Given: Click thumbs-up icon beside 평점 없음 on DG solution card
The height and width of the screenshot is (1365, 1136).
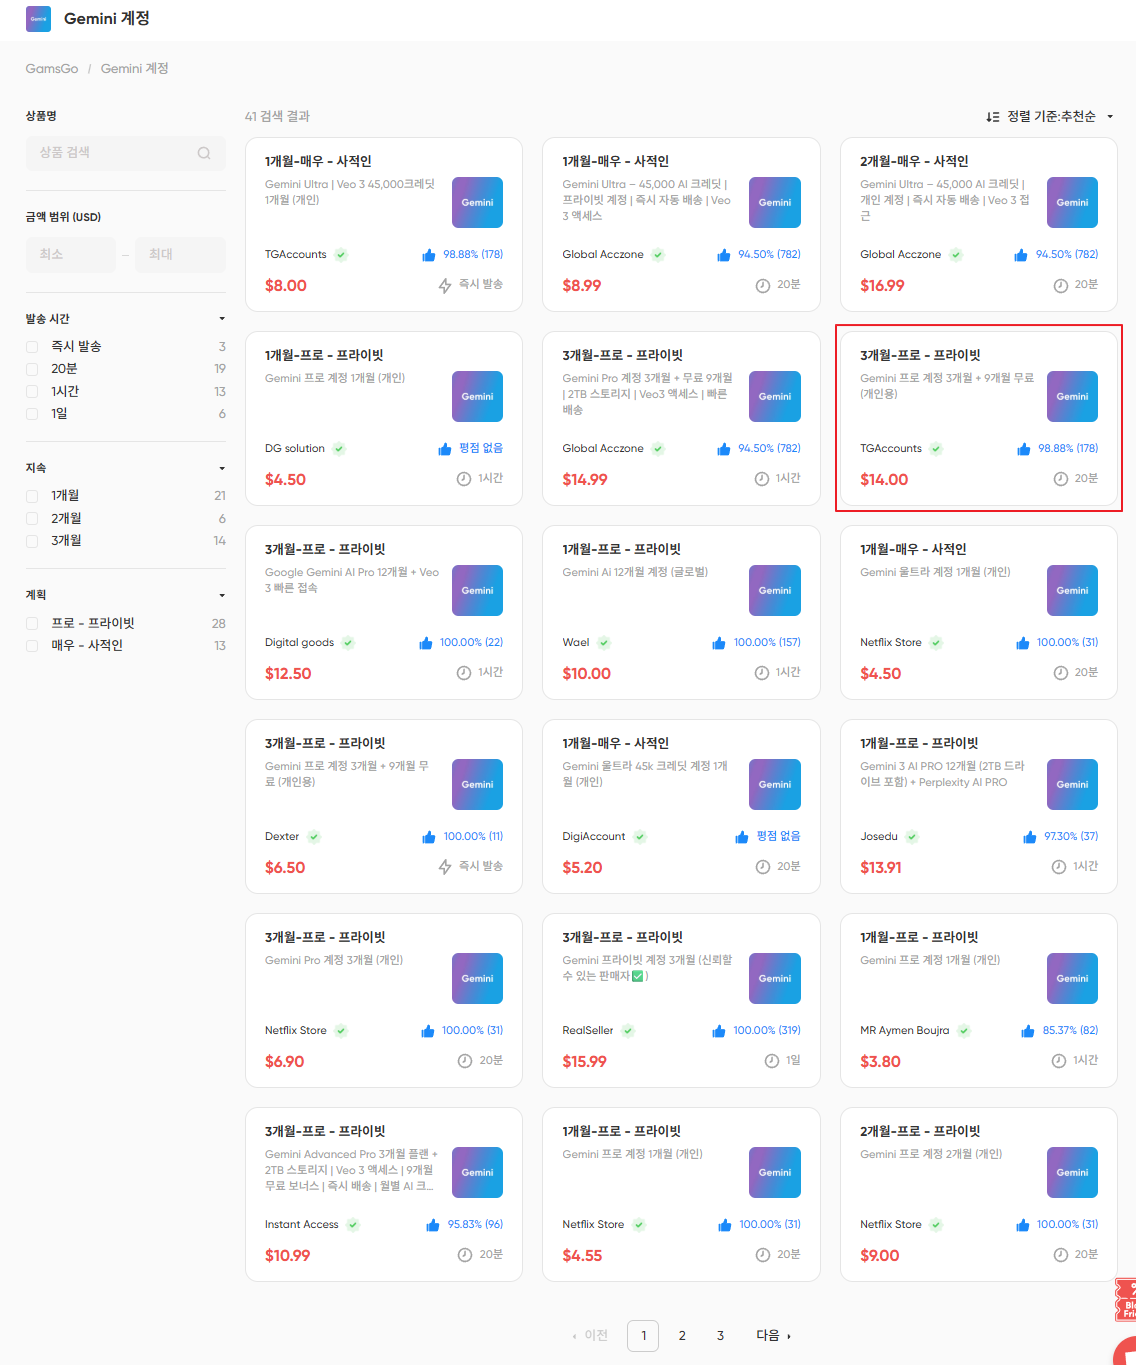Looking at the screenshot, I should (x=445, y=449).
